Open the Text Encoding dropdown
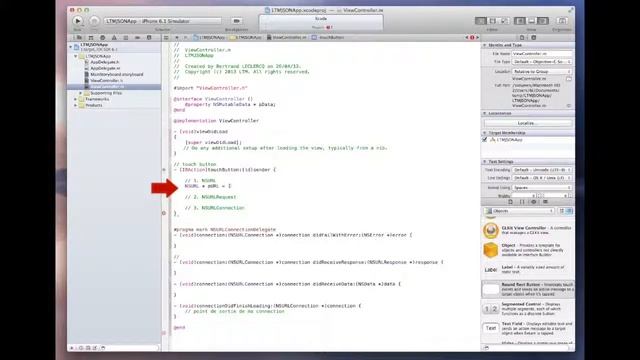Image resolution: width=640 pixels, height=360 pixels. click(542, 170)
